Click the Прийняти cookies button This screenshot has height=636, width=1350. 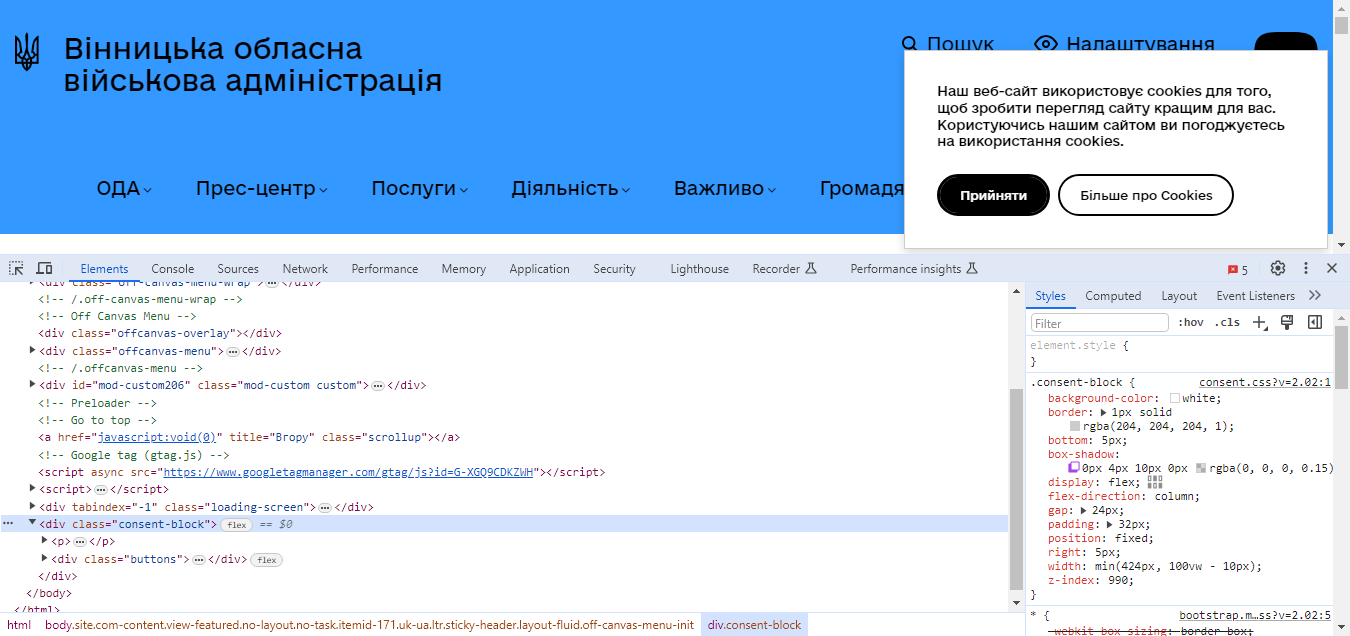(993, 195)
